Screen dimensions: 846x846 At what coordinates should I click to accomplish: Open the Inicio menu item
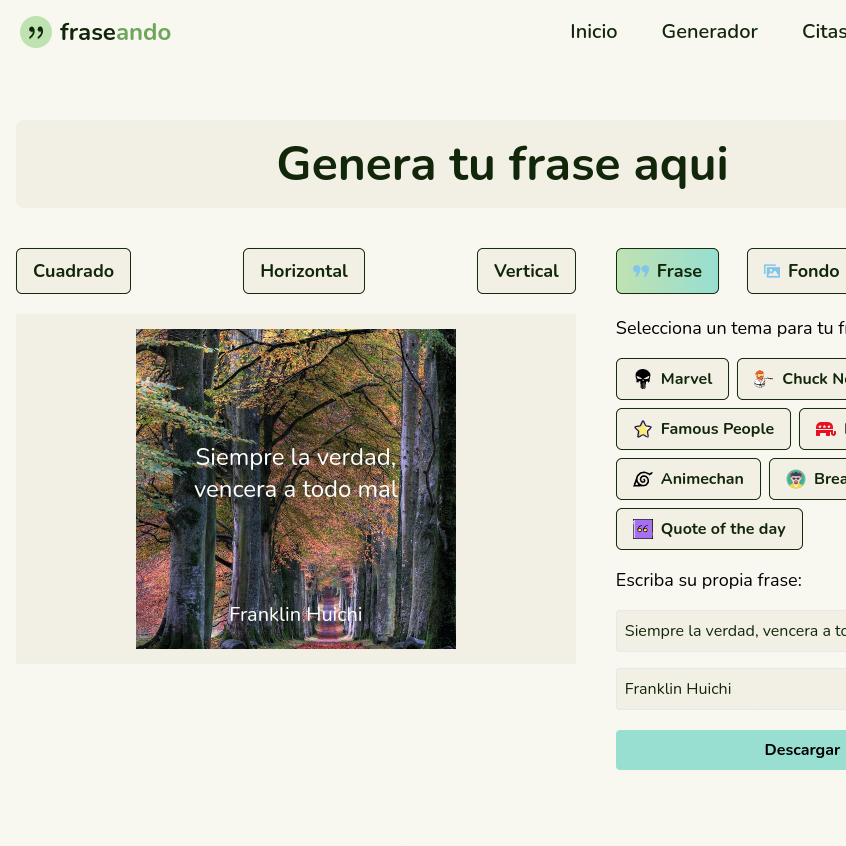(x=593, y=31)
